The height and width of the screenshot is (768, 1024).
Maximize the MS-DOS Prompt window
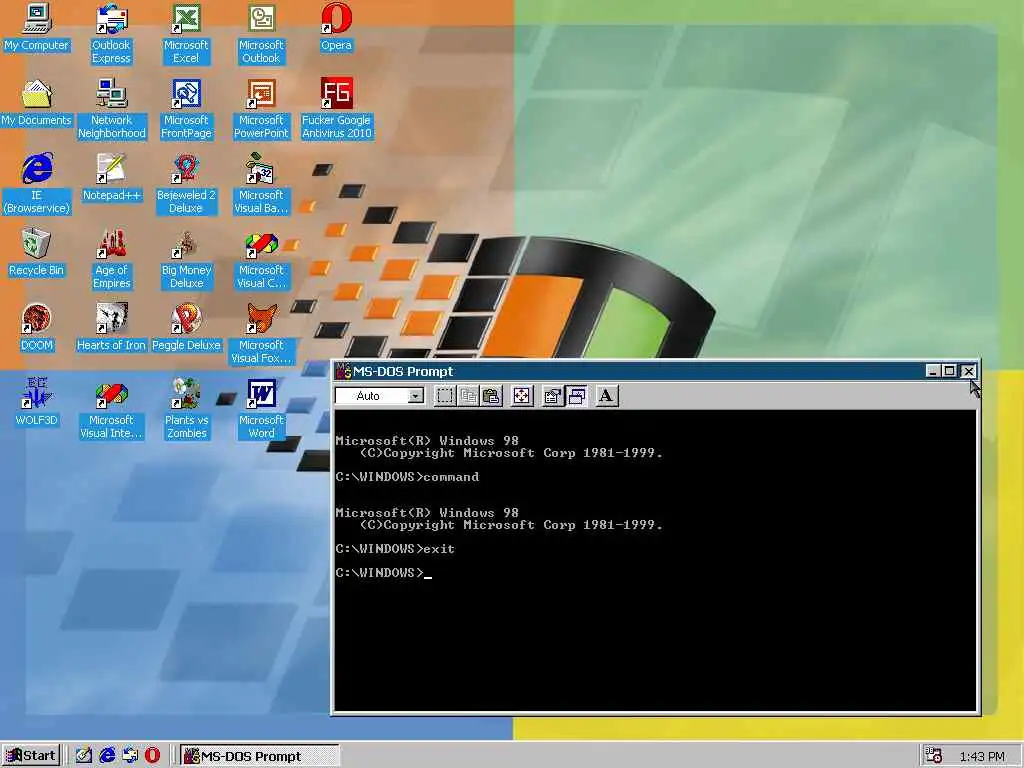(949, 372)
